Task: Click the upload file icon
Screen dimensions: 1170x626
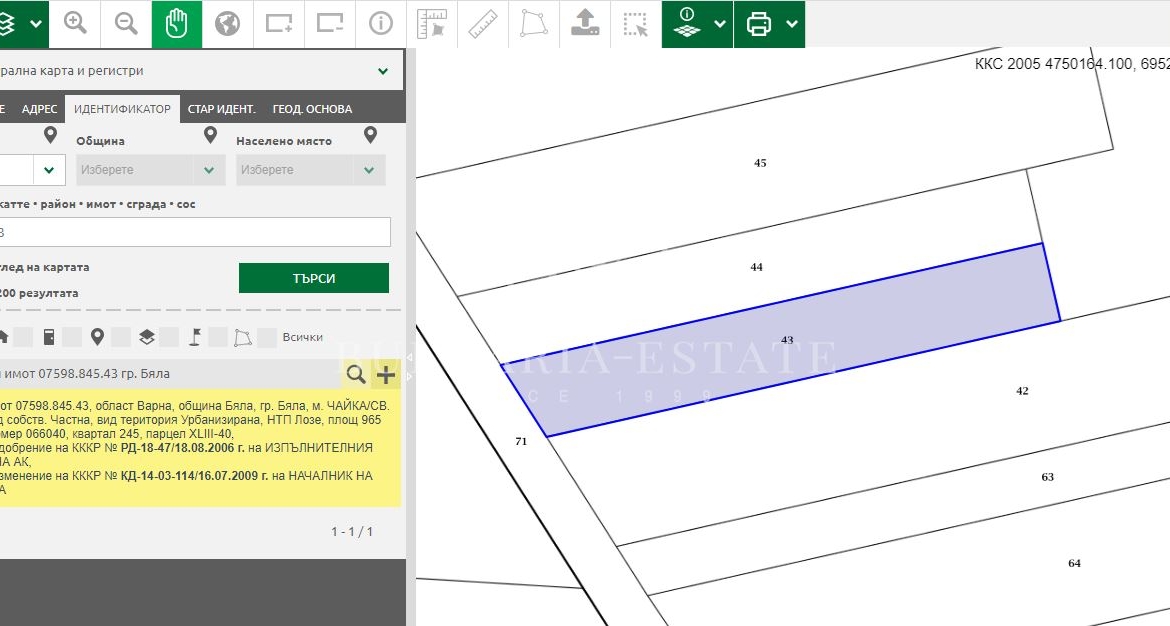Action: tap(585, 23)
